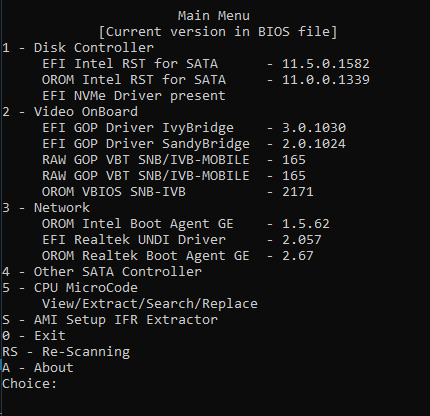Select the AMI Setup IFR Extractor entry
The height and width of the screenshot is (416, 430).
[110, 320]
